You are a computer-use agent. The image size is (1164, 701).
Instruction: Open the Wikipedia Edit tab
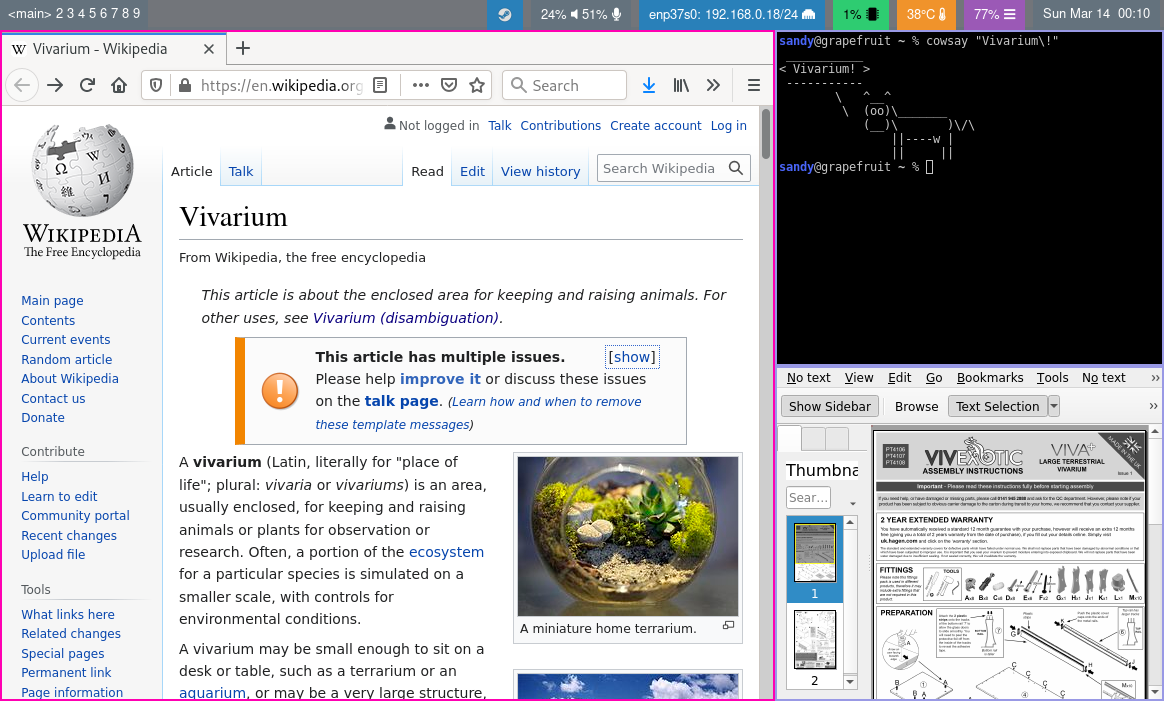point(472,172)
